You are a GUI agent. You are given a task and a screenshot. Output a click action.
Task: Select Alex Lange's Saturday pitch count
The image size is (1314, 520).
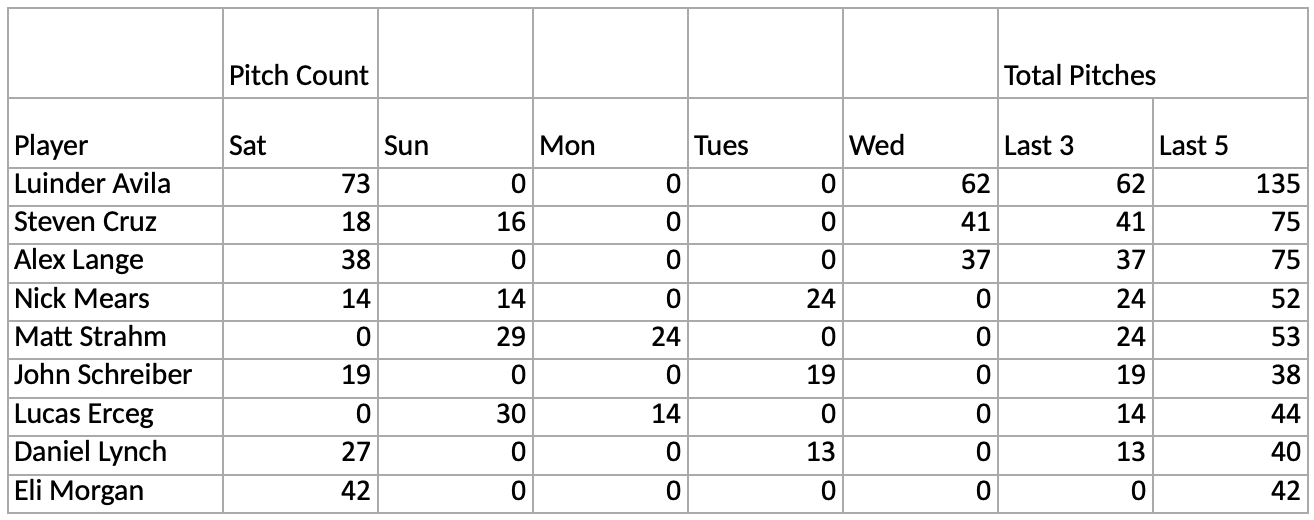click(300, 261)
